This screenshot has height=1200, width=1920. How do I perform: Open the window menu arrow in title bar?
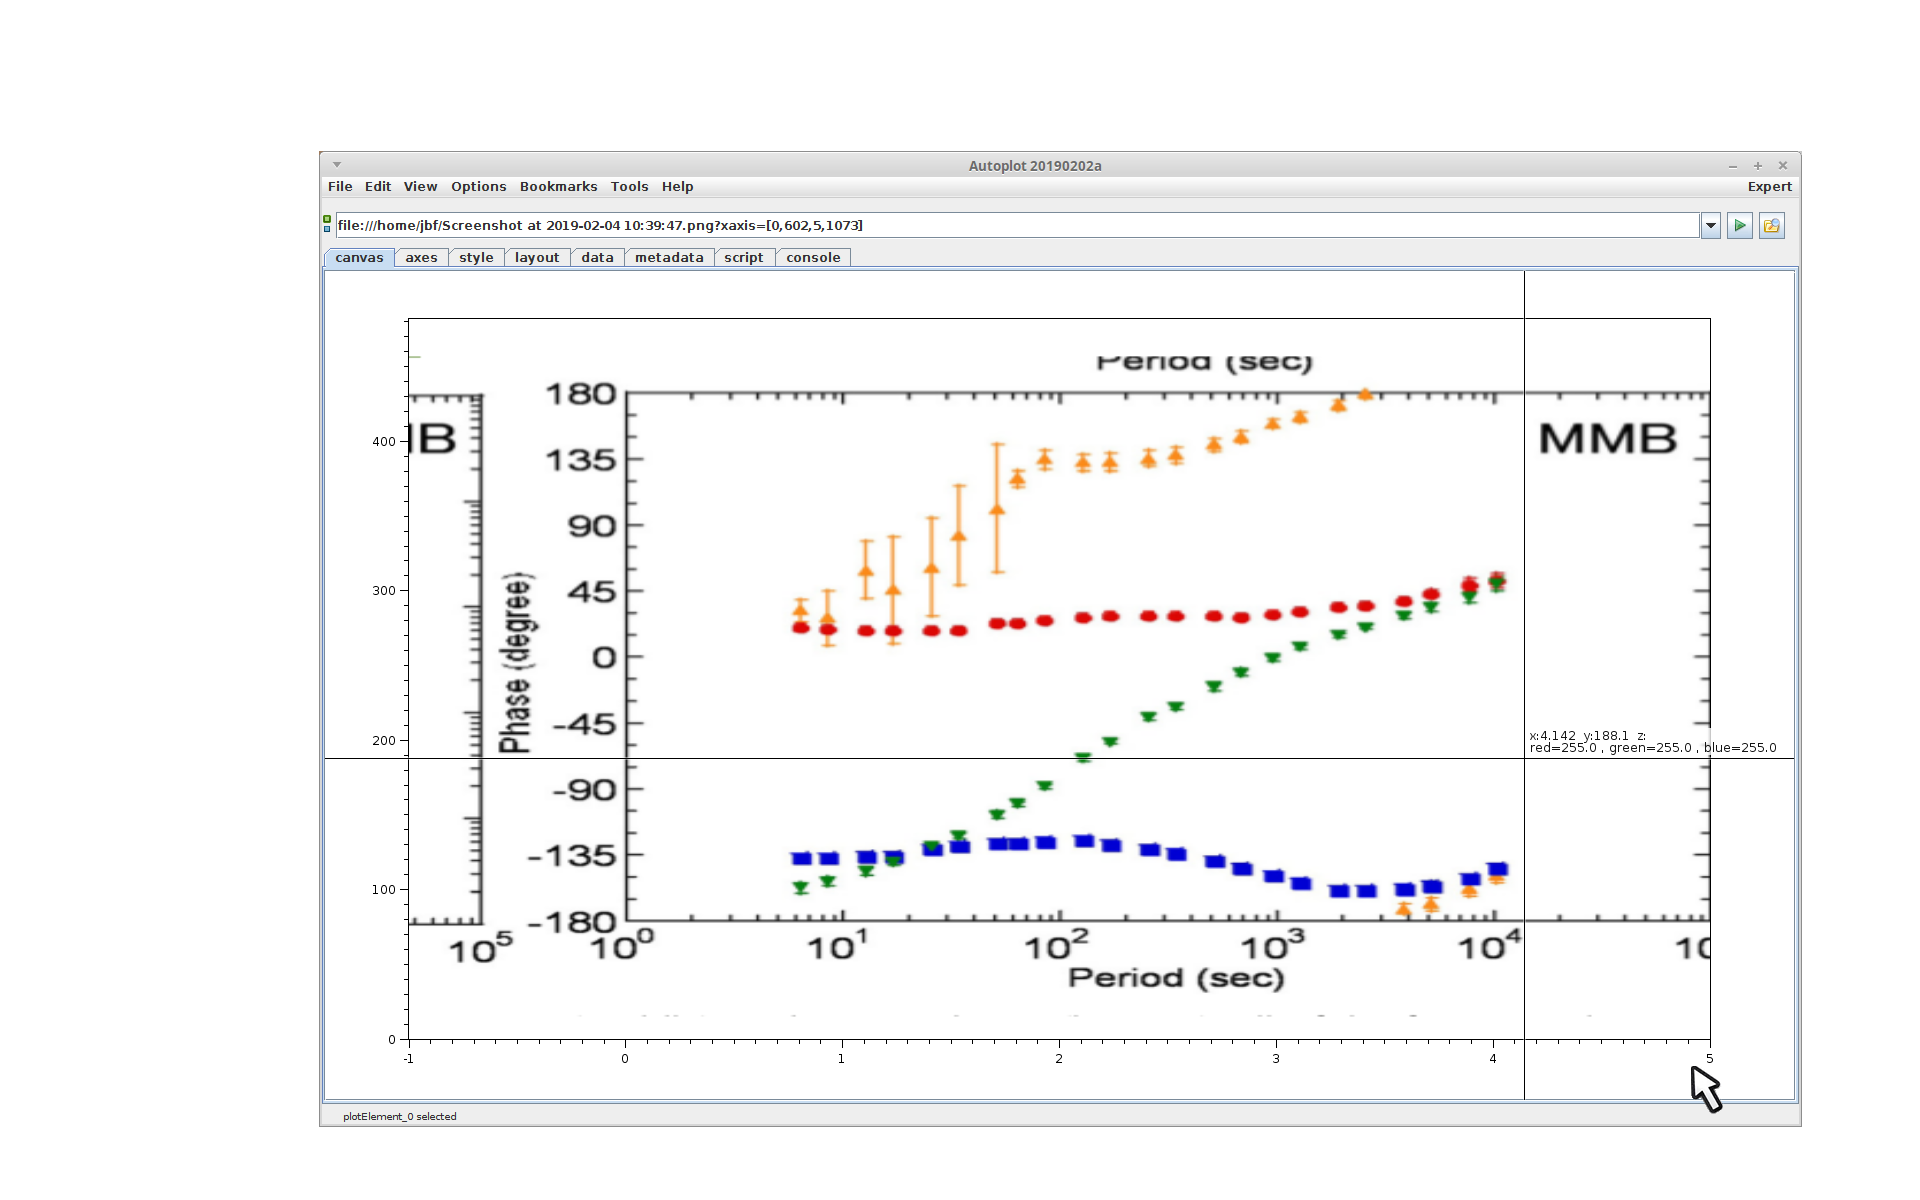pyautogui.click(x=337, y=165)
